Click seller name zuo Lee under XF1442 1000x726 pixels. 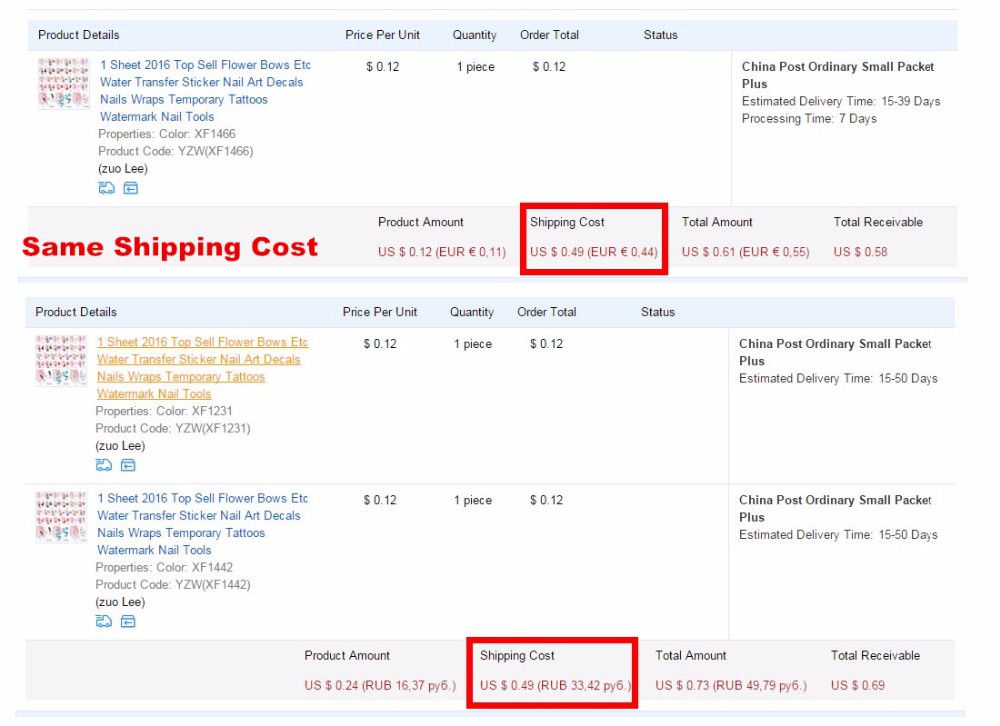pyautogui.click(x=120, y=602)
